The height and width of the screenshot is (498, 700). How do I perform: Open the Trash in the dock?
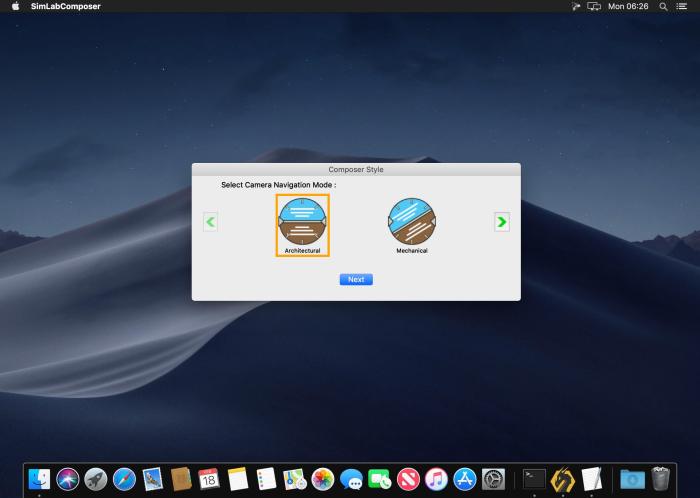coord(660,479)
